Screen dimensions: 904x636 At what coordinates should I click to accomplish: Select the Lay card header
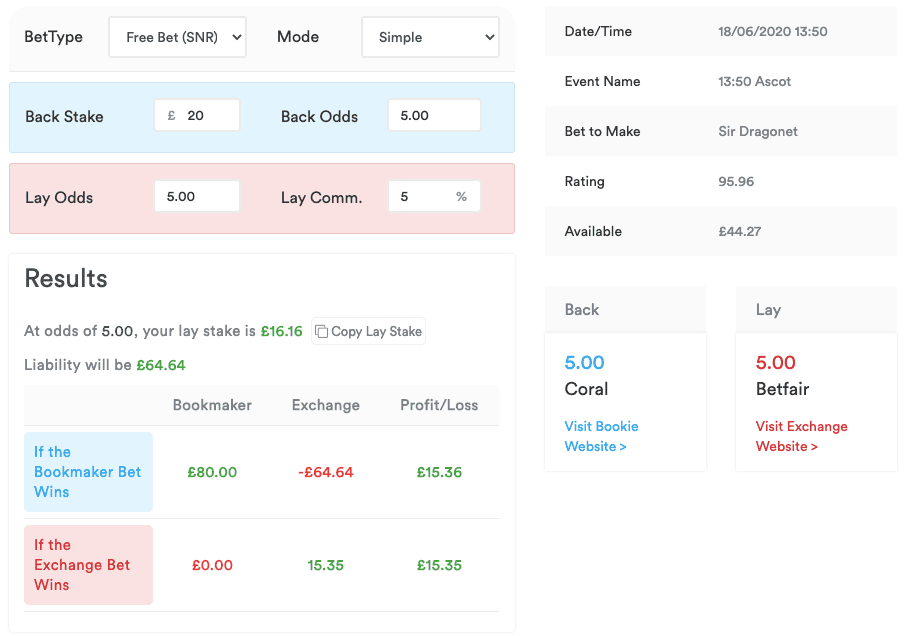coord(816,310)
